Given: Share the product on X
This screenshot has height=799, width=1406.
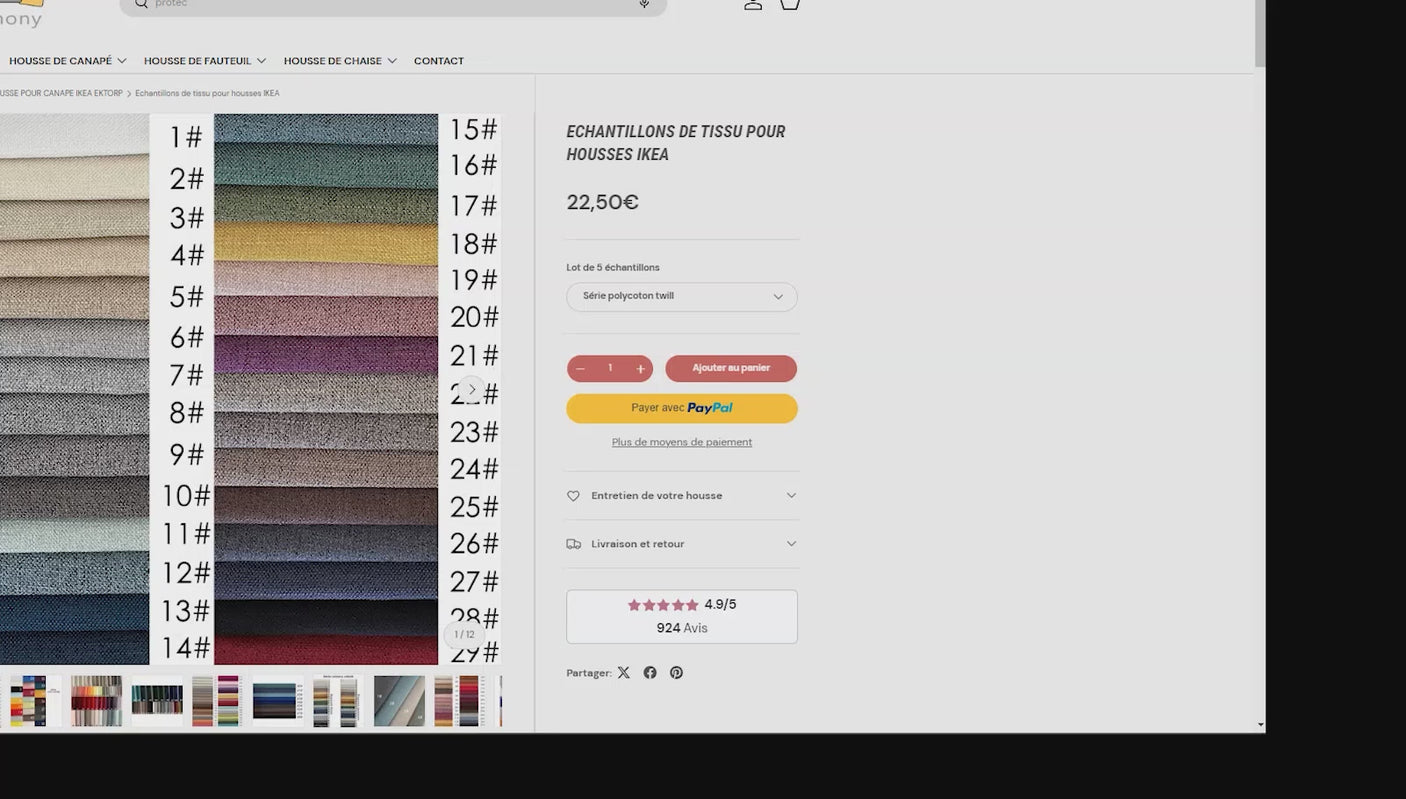Looking at the screenshot, I should pyautogui.click(x=624, y=673).
